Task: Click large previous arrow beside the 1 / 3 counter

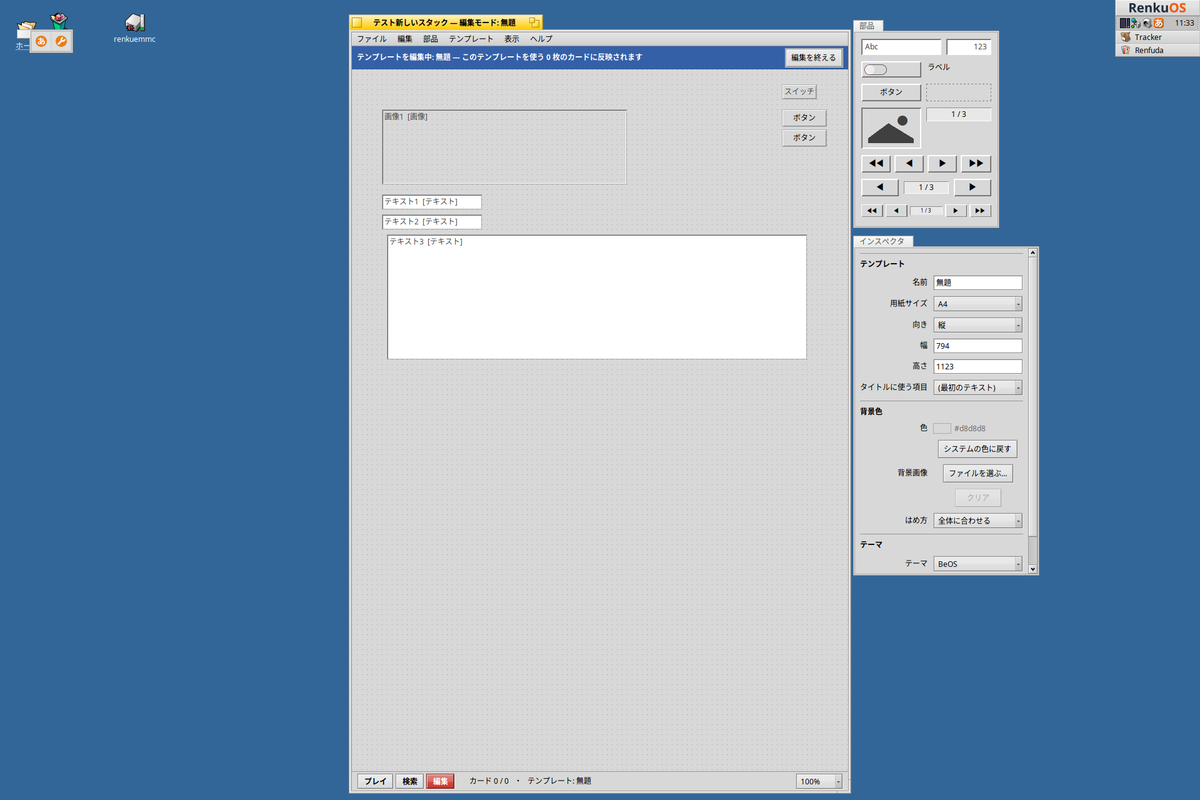Action: click(880, 187)
